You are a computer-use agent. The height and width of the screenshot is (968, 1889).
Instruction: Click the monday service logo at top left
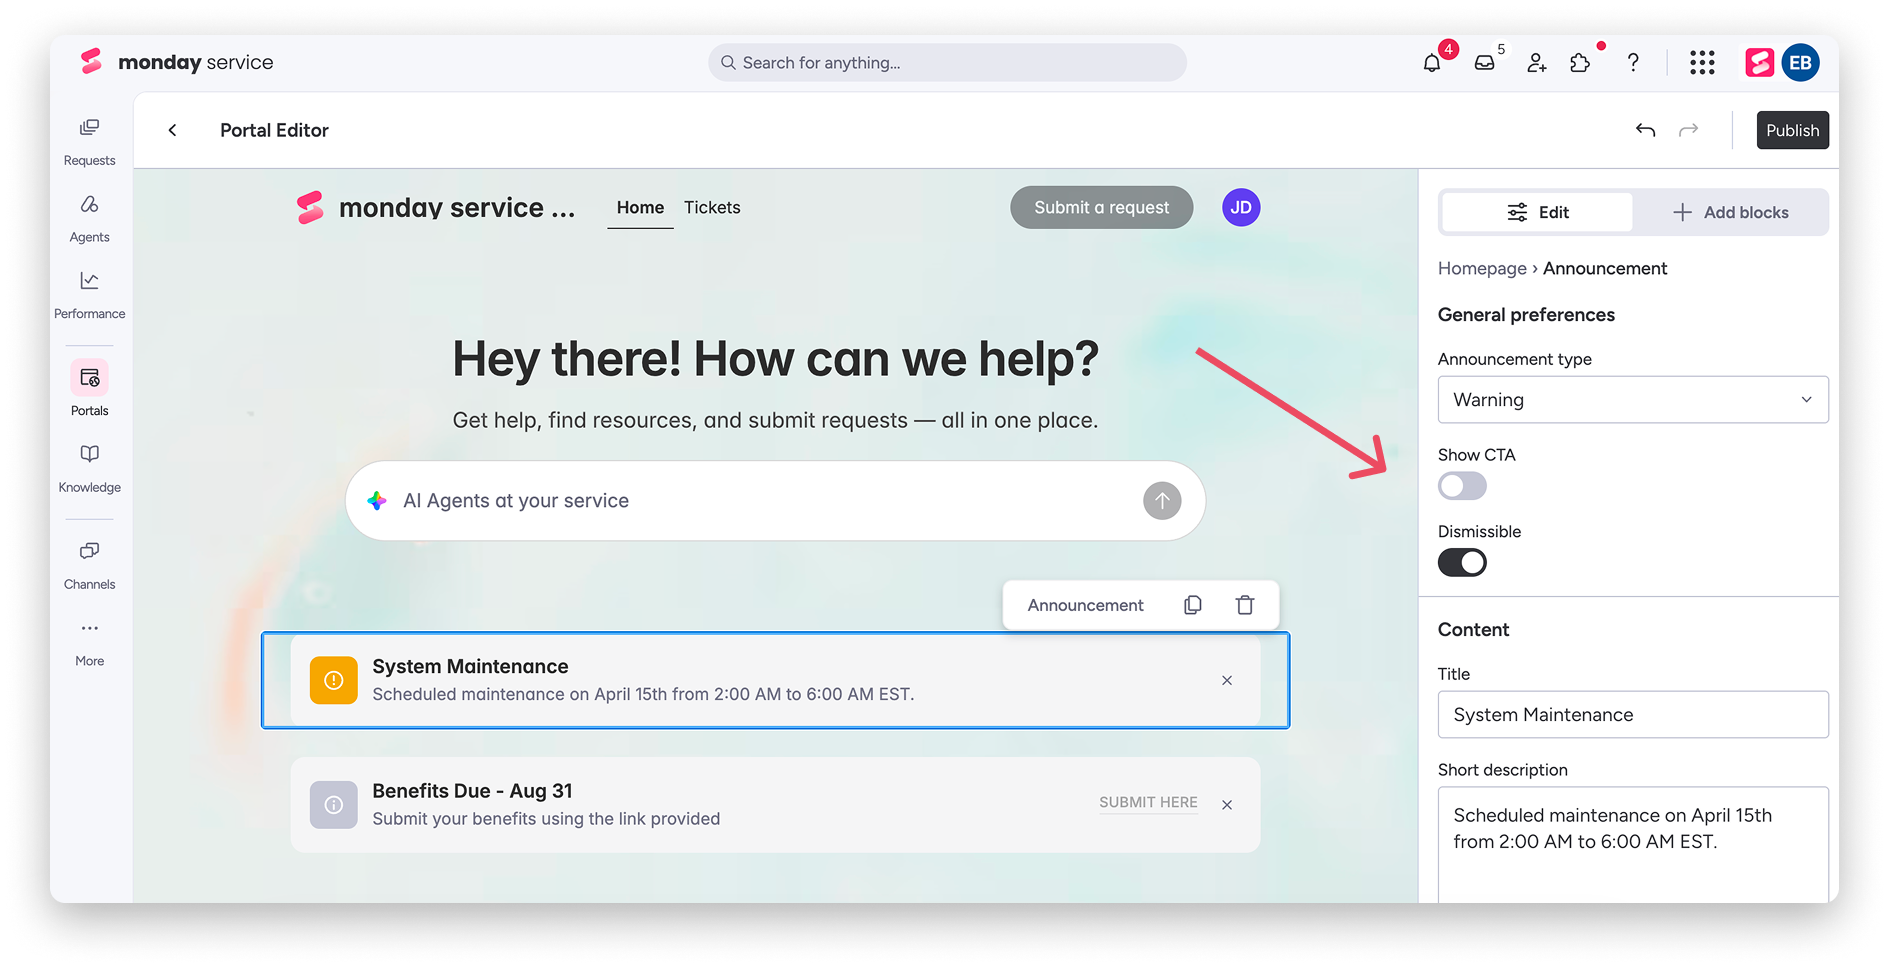176,62
